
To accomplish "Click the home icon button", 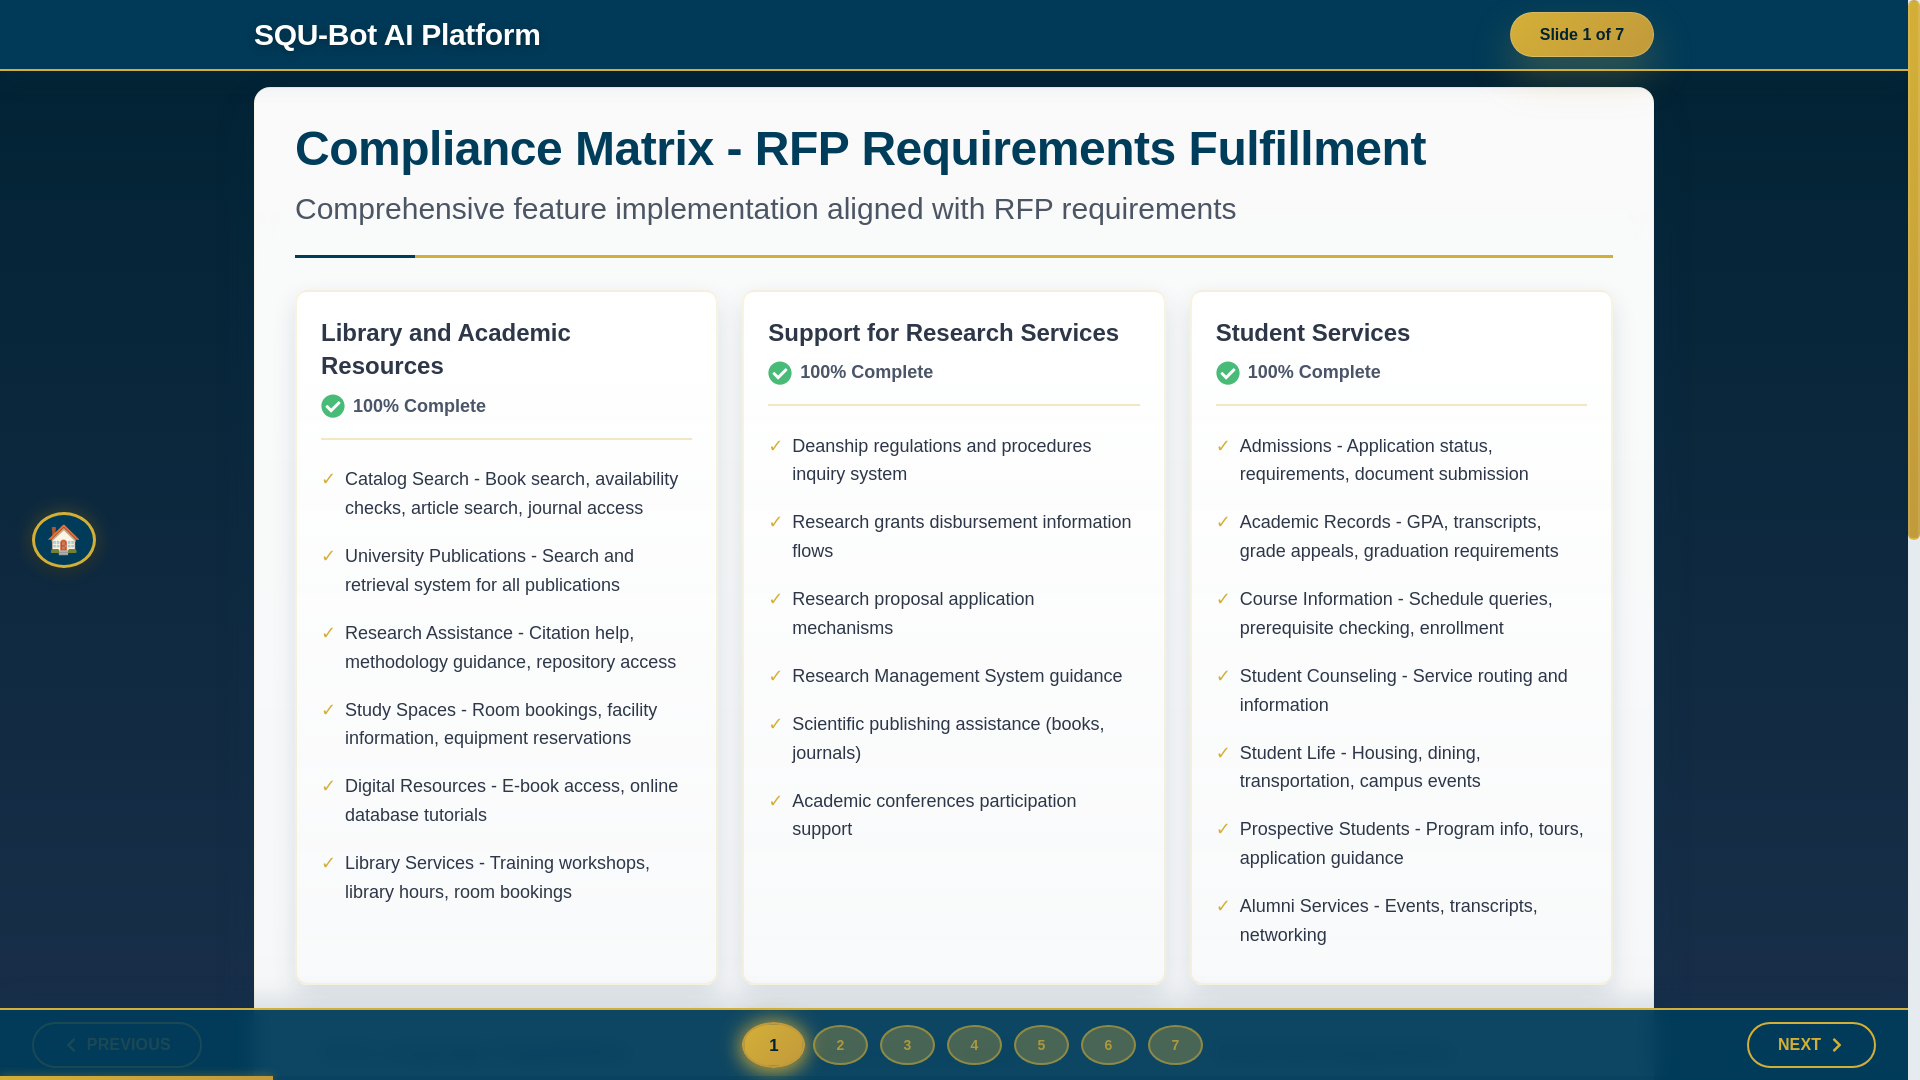I will [x=64, y=540].
